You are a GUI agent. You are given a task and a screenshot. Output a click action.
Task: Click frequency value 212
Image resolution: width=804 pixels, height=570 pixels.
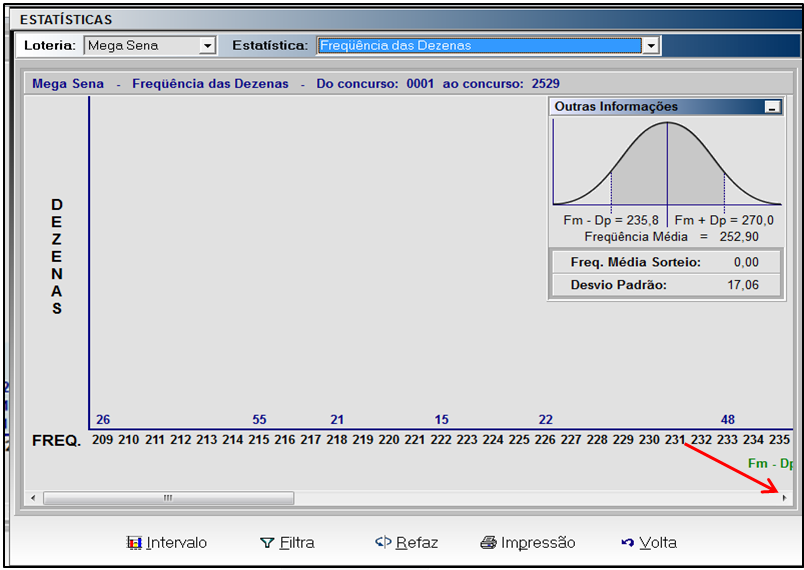coord(180,440)
